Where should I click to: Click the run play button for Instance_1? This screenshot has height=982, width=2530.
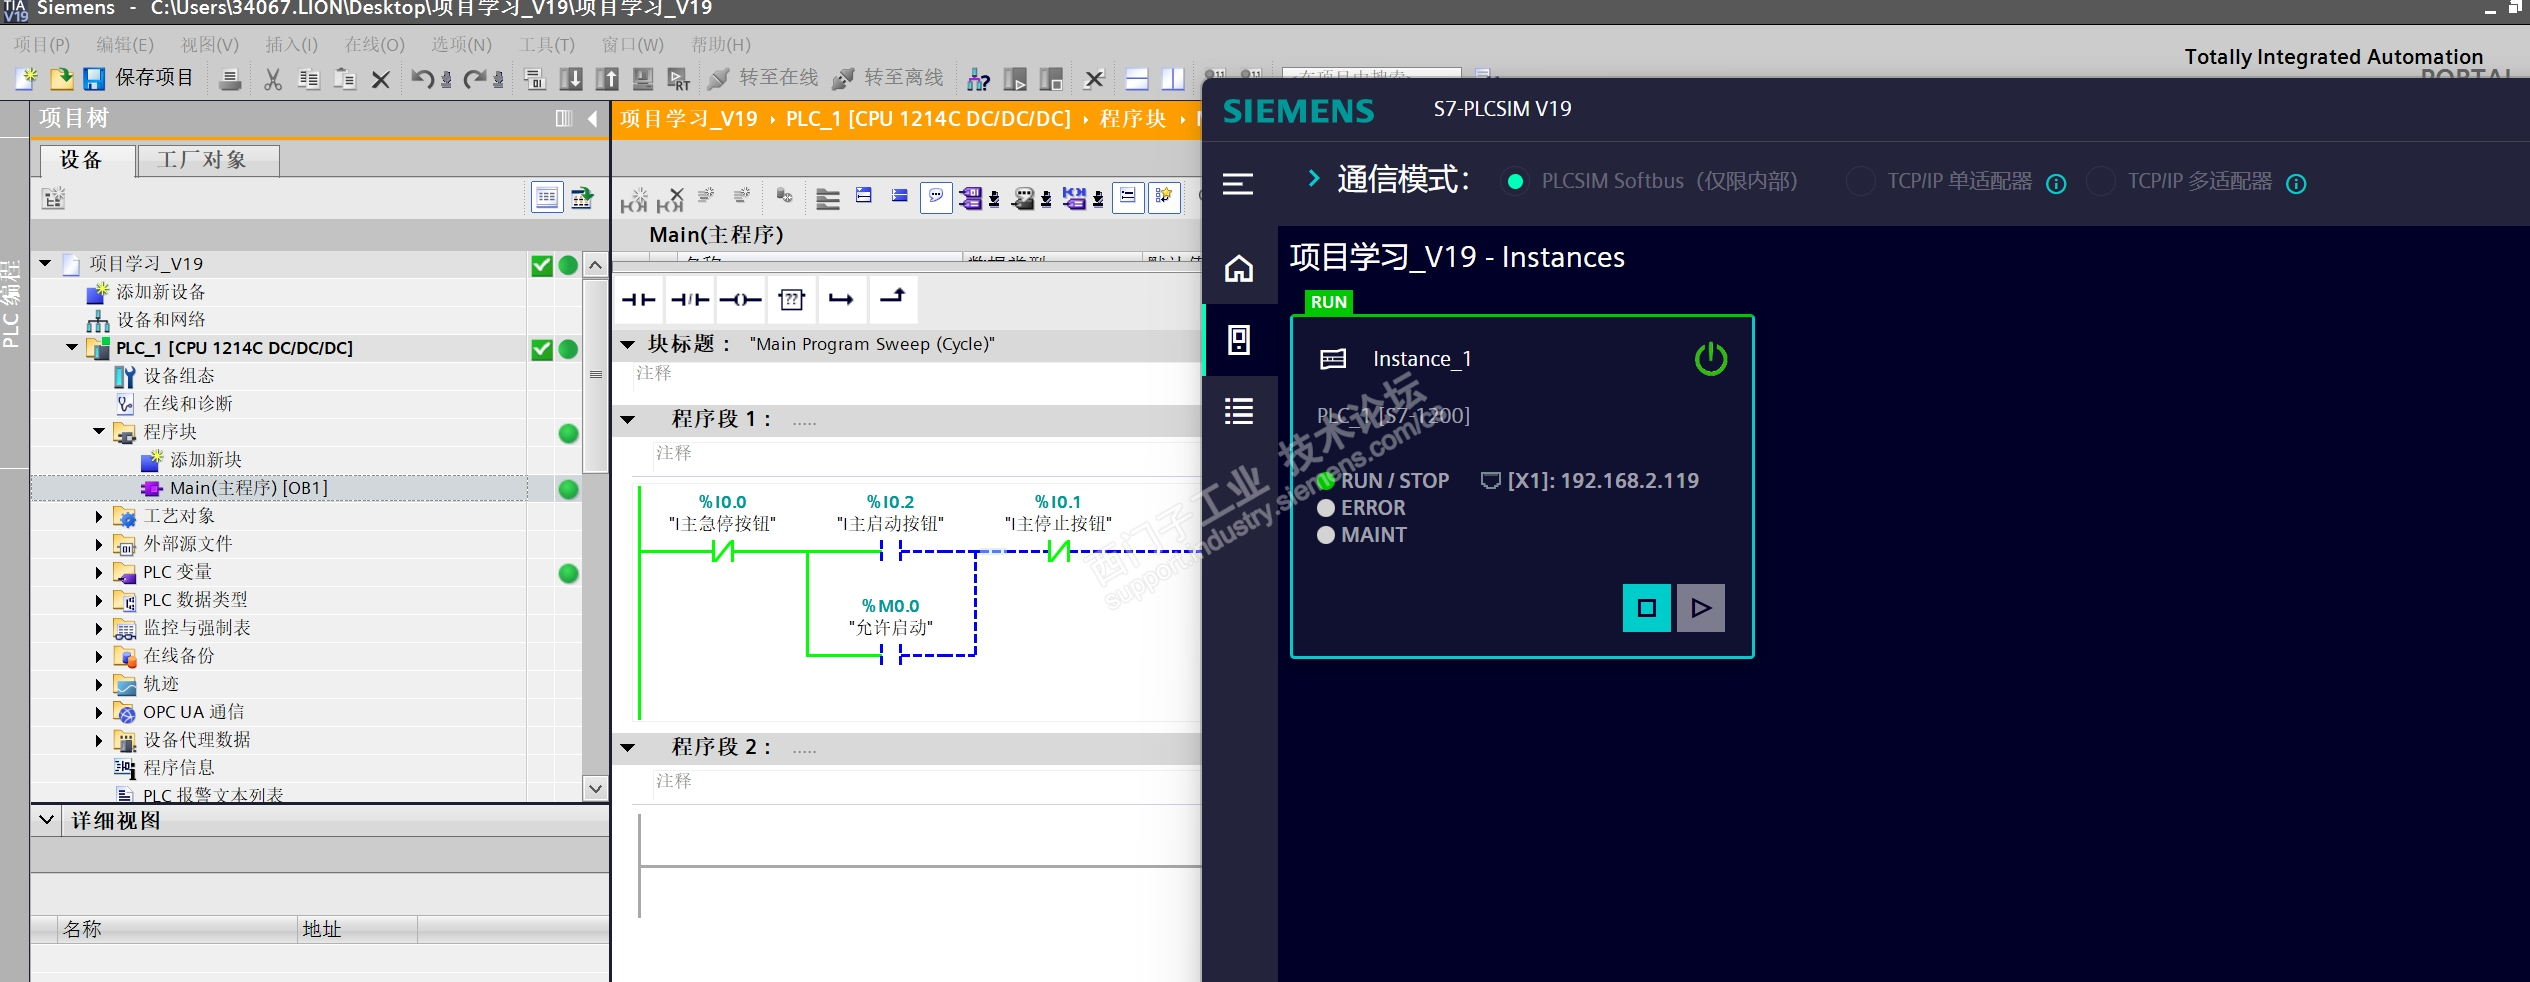tap(1701, 608)
